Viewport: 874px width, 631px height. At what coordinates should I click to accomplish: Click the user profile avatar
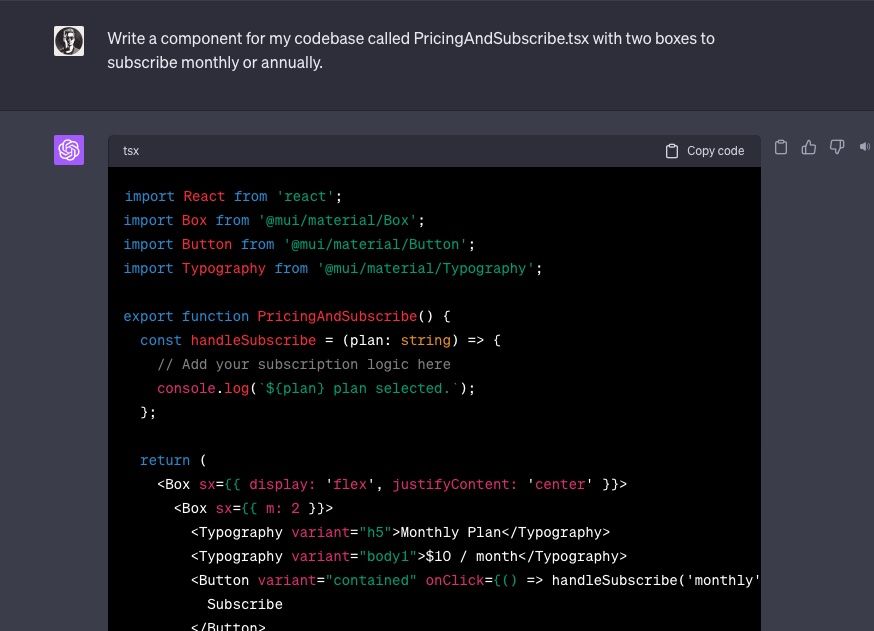point(69,41)
